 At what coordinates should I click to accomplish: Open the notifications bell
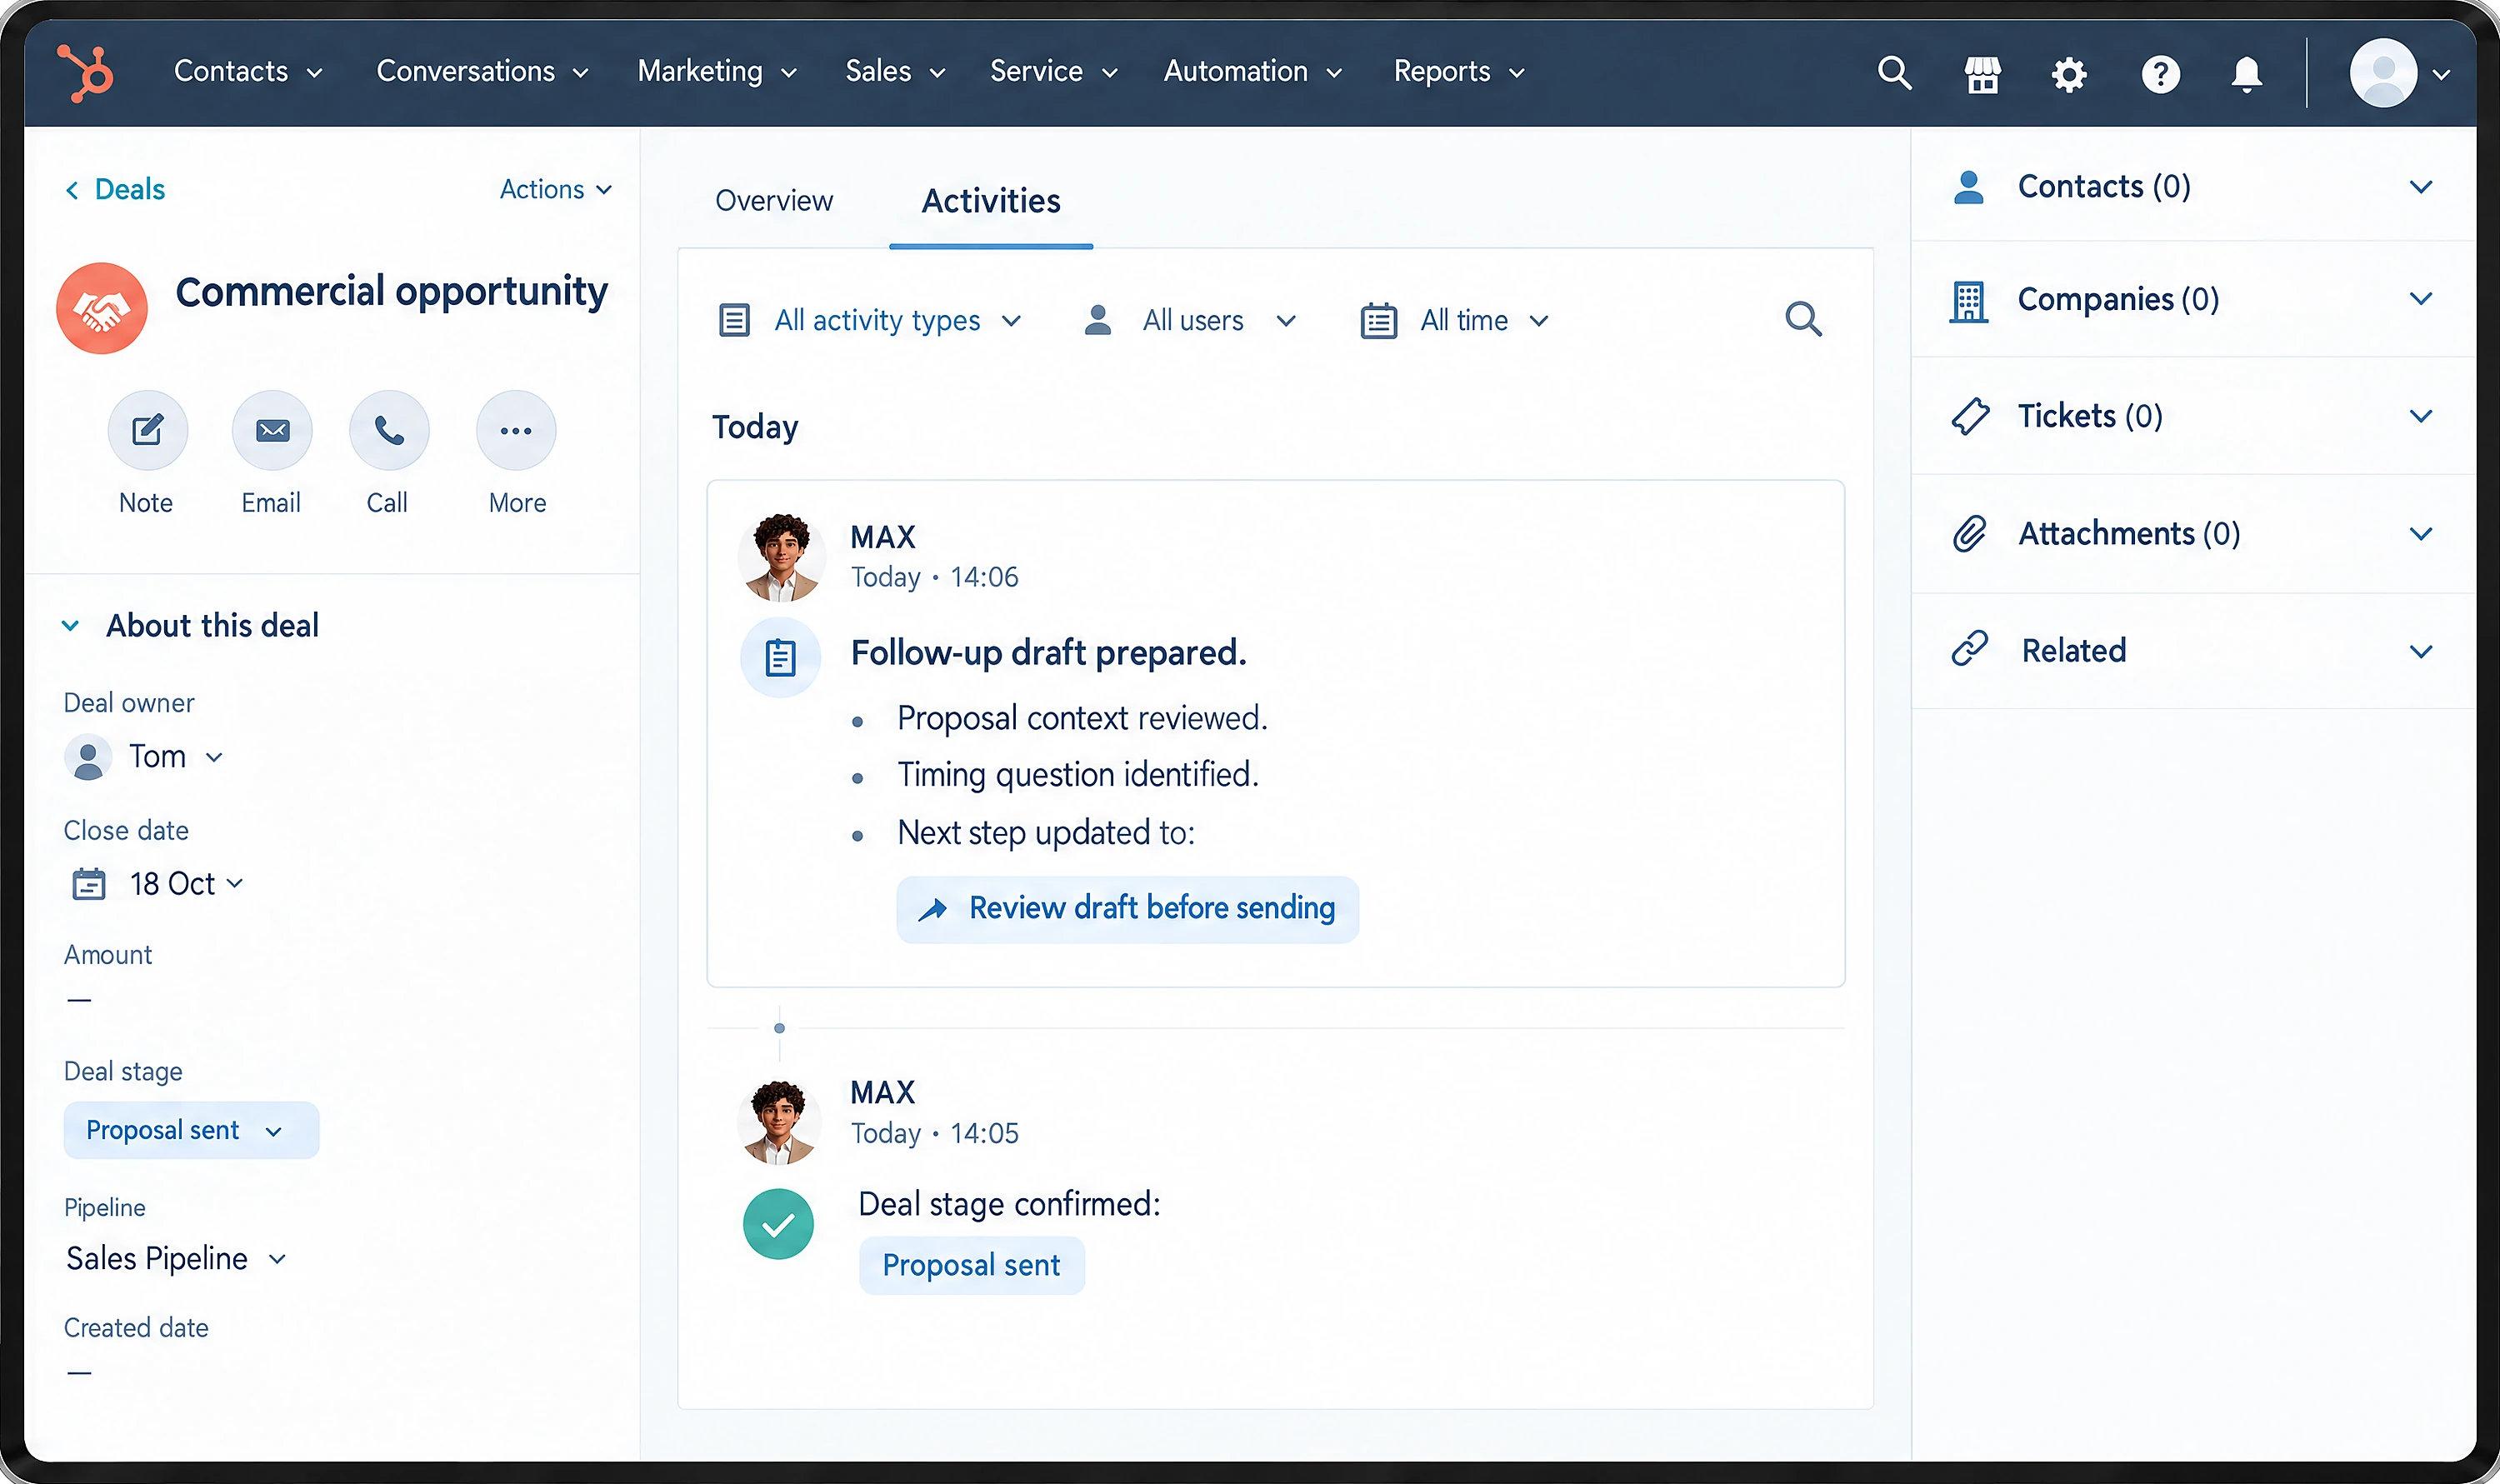2246,74
